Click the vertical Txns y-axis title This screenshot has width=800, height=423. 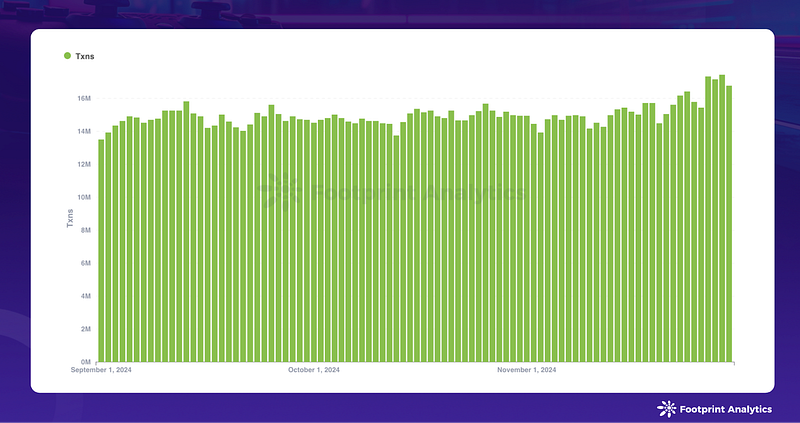point(70,218)
